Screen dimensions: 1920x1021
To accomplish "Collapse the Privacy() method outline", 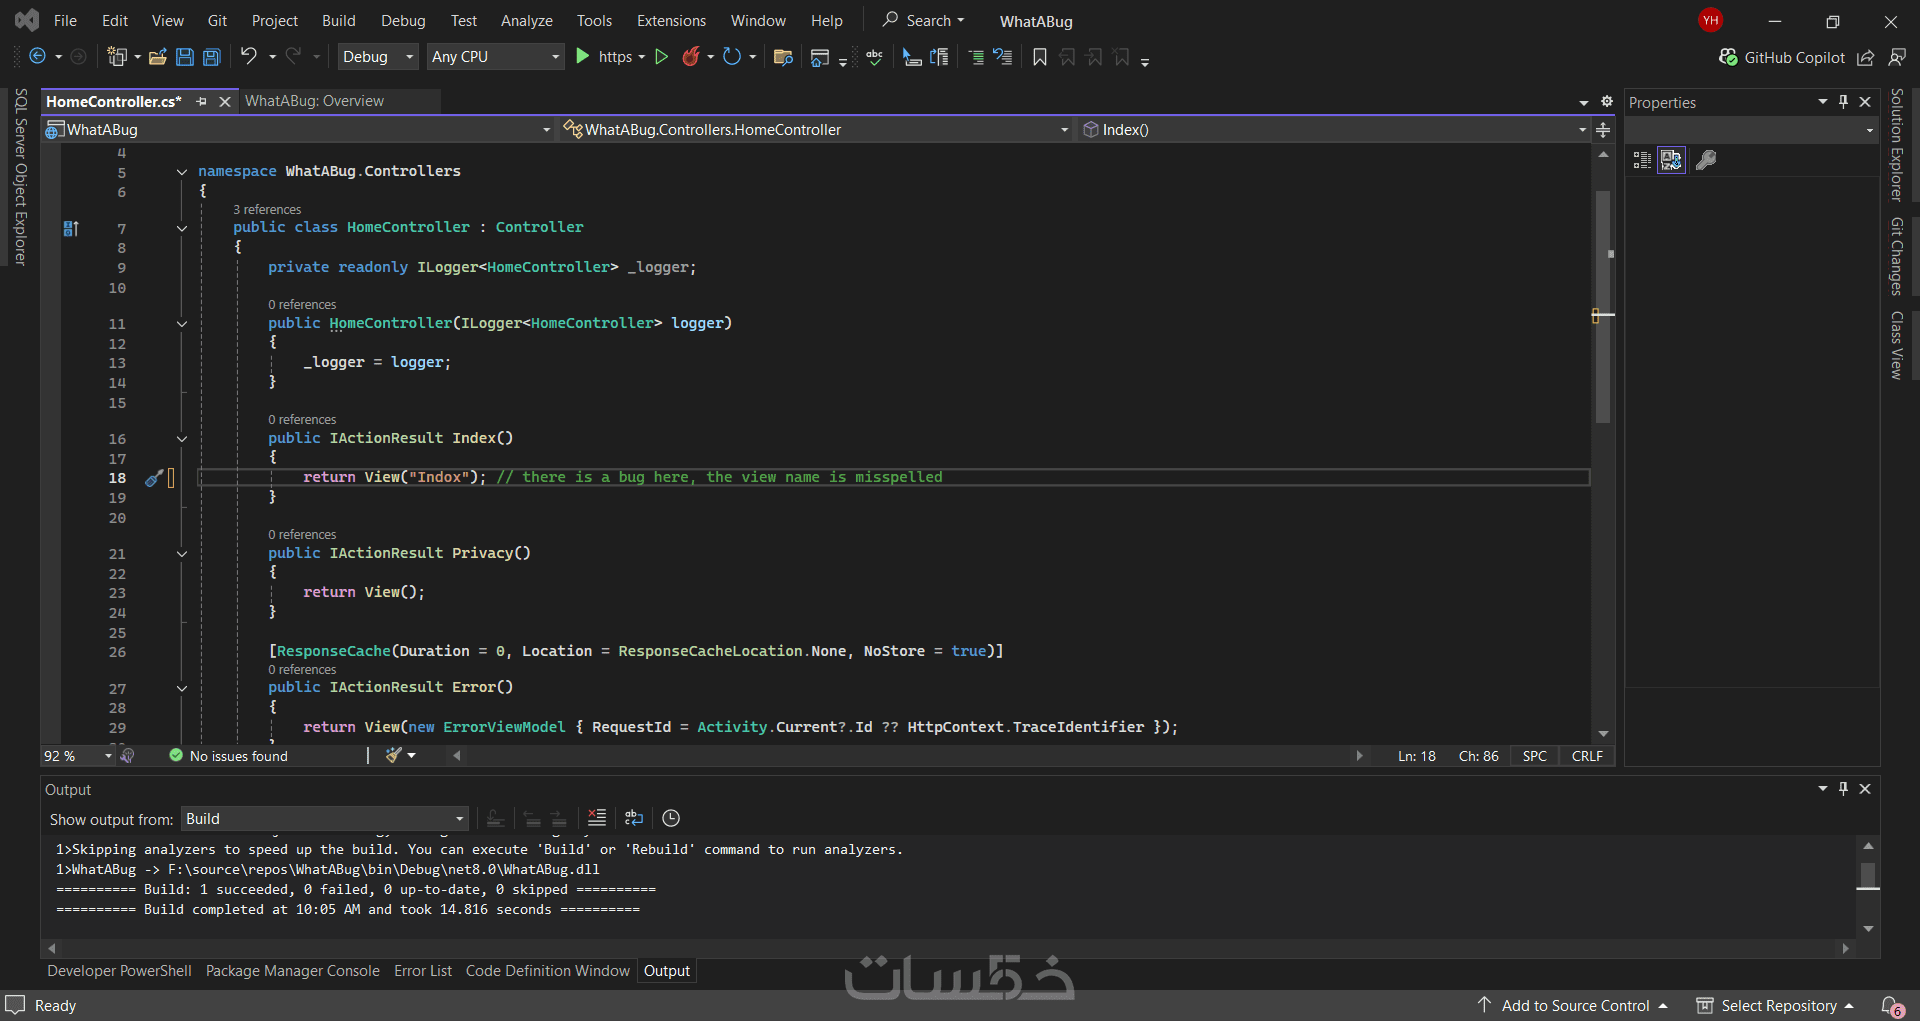I will [x=182, y=554].
